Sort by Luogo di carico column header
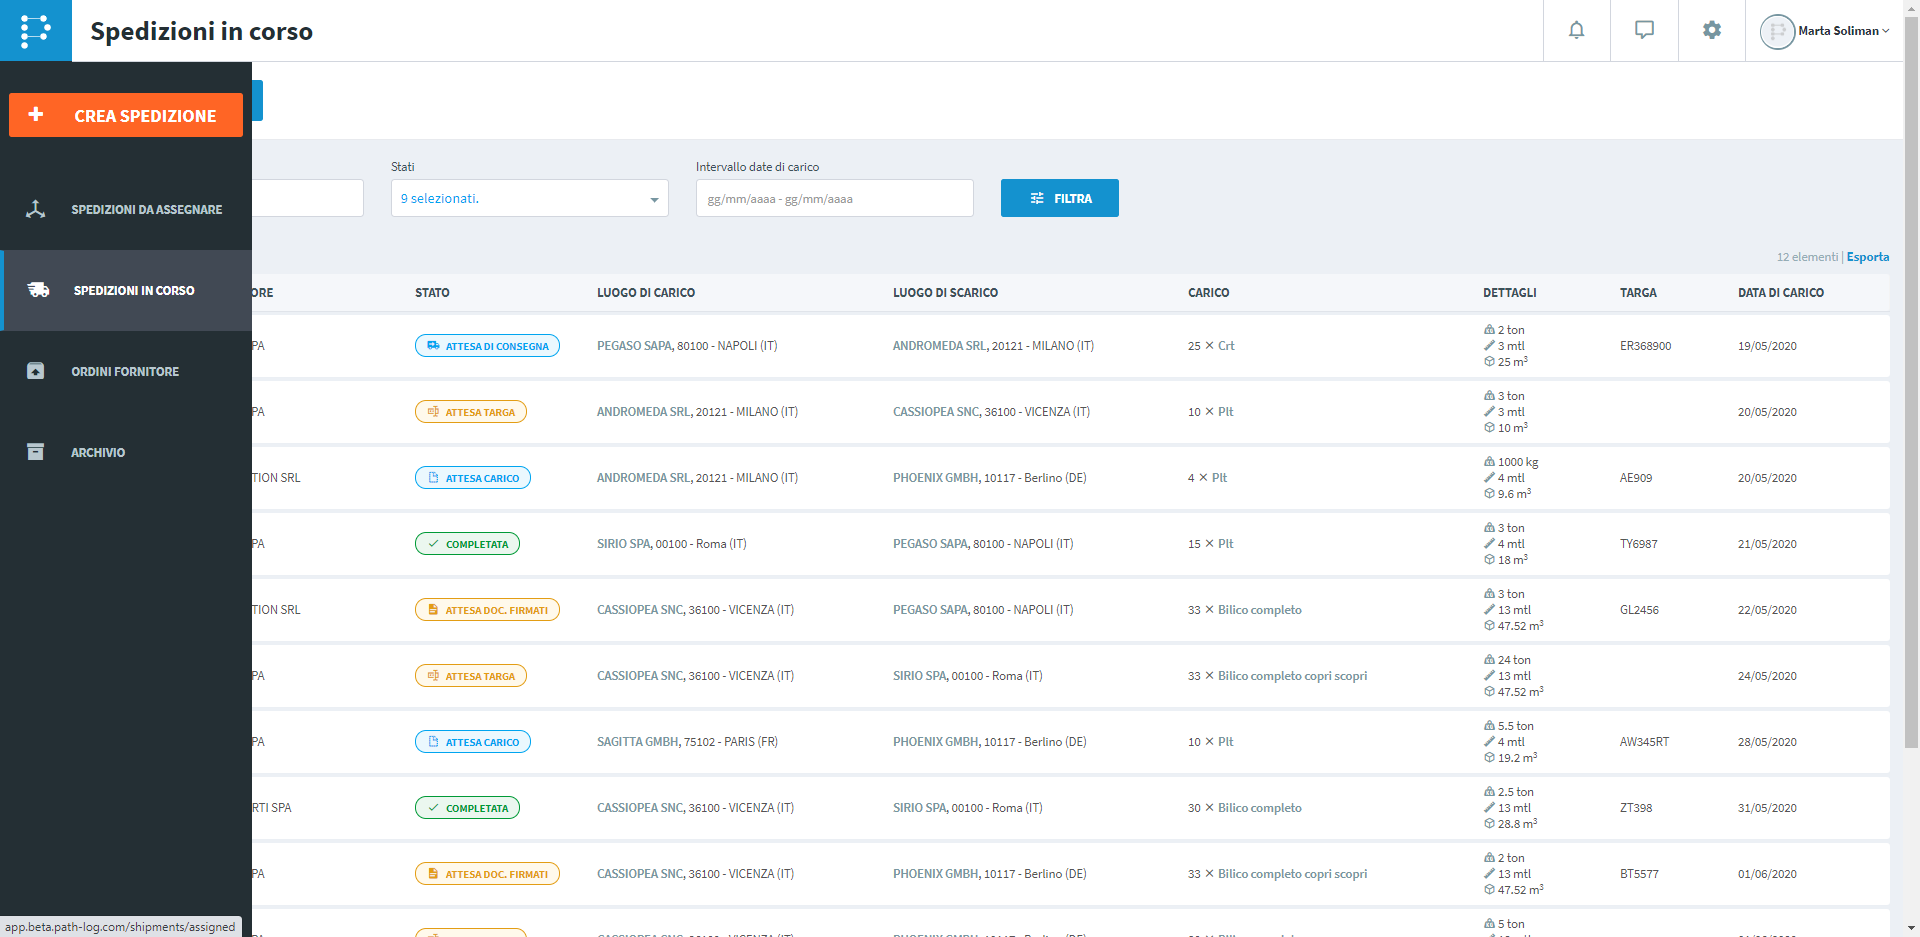Viewport: 1920px width, 937px height. (646, 293)
